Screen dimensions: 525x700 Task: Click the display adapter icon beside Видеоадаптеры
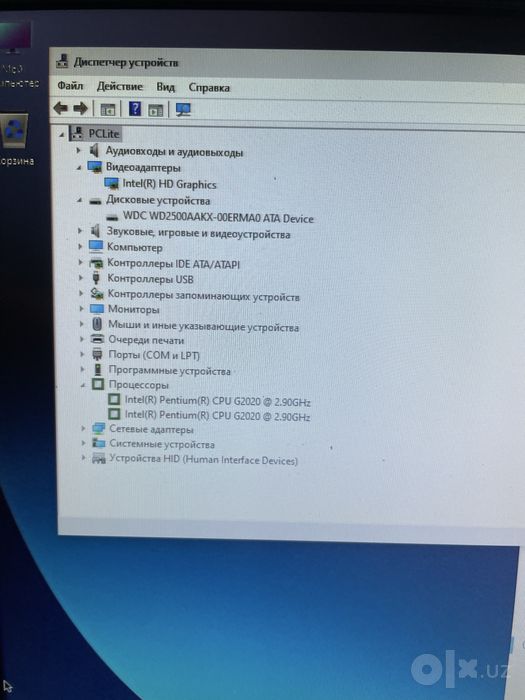[95, 167]
